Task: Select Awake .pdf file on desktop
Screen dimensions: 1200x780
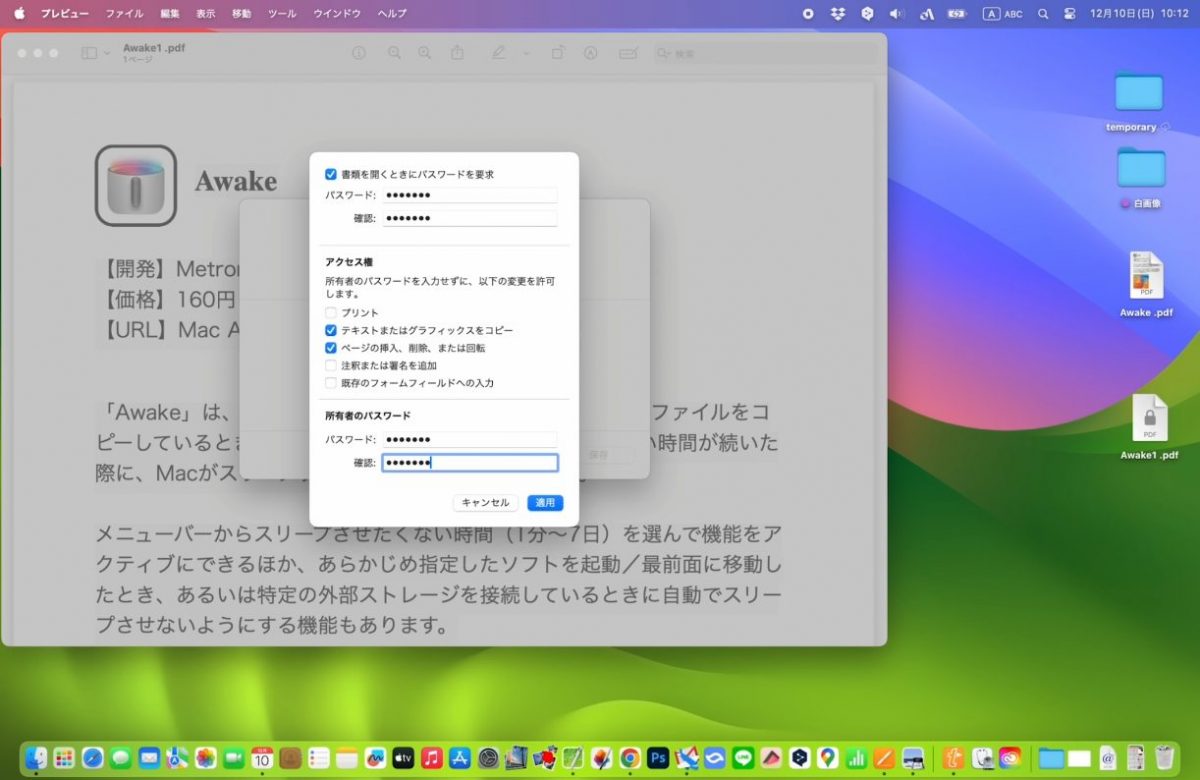Action: [1146, 276]
